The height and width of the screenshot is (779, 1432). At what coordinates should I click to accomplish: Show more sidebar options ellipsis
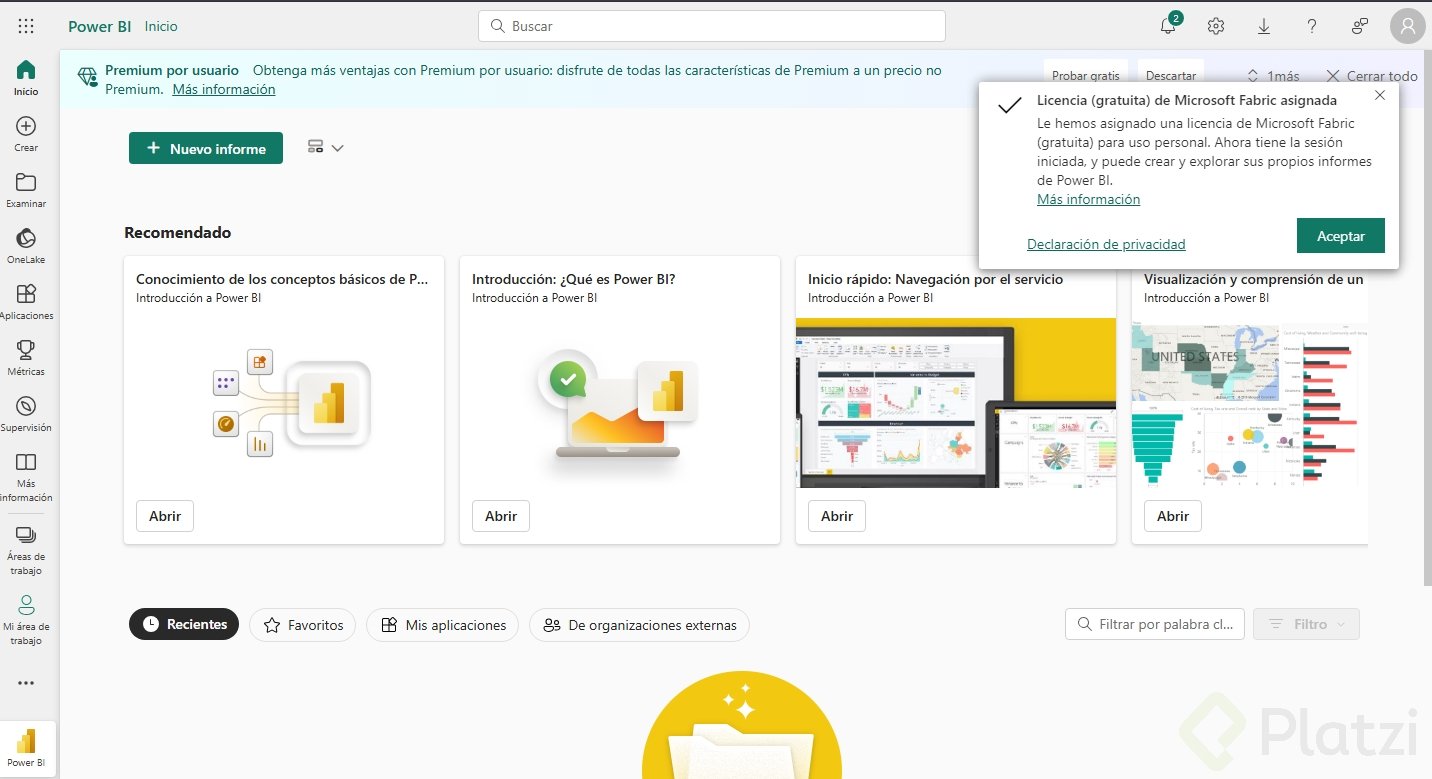(x=26, y=683)
